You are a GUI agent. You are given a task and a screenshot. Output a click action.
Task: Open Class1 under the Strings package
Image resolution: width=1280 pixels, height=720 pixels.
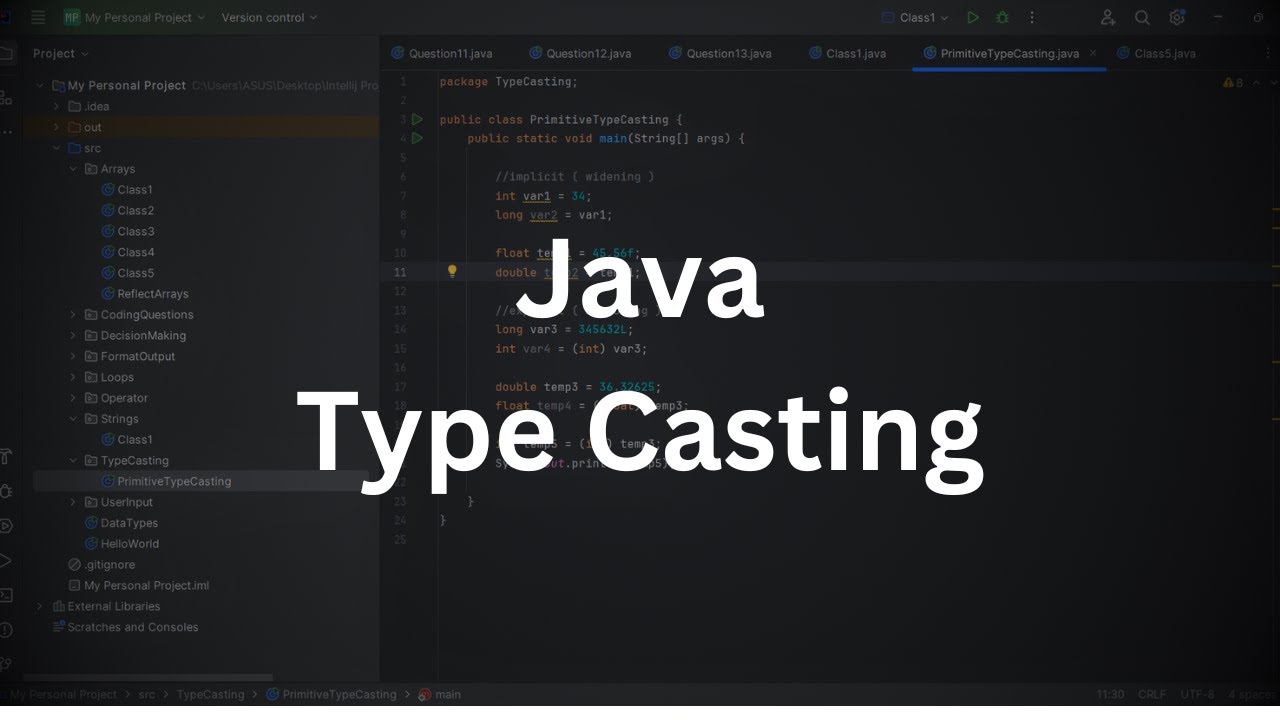click(x=127, y=440)
